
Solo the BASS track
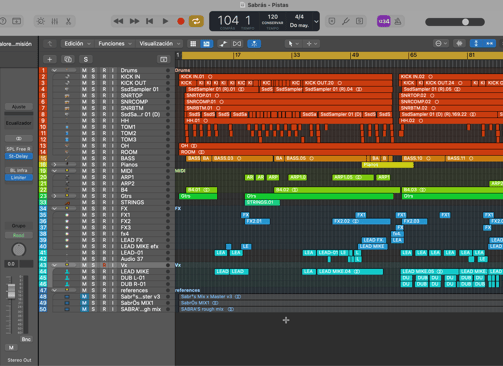pyautogui.click(x=93, y=158)
